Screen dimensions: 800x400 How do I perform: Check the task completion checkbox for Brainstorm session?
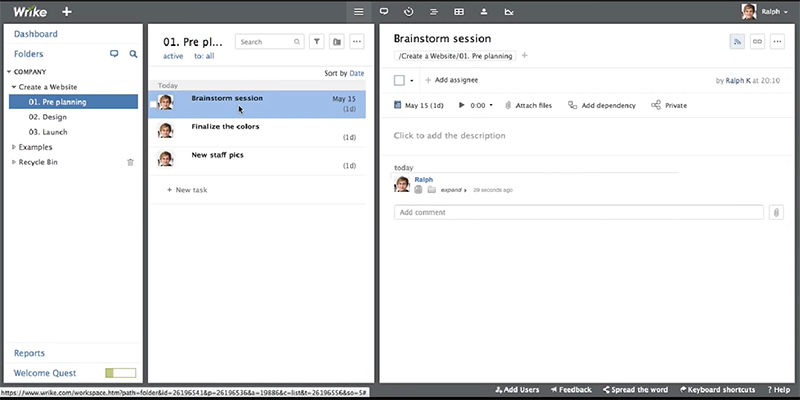(x=399, y=79)
